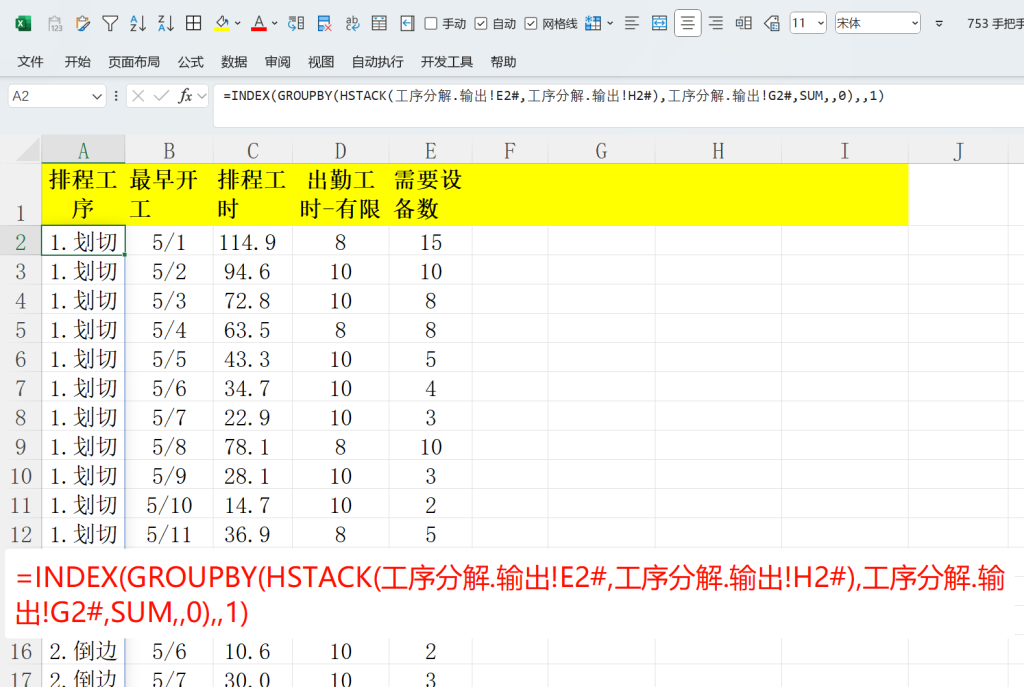Sort descending Z to A
Image resolution: width=1024 pixels, height=687 pixels.
coord(166,24)
